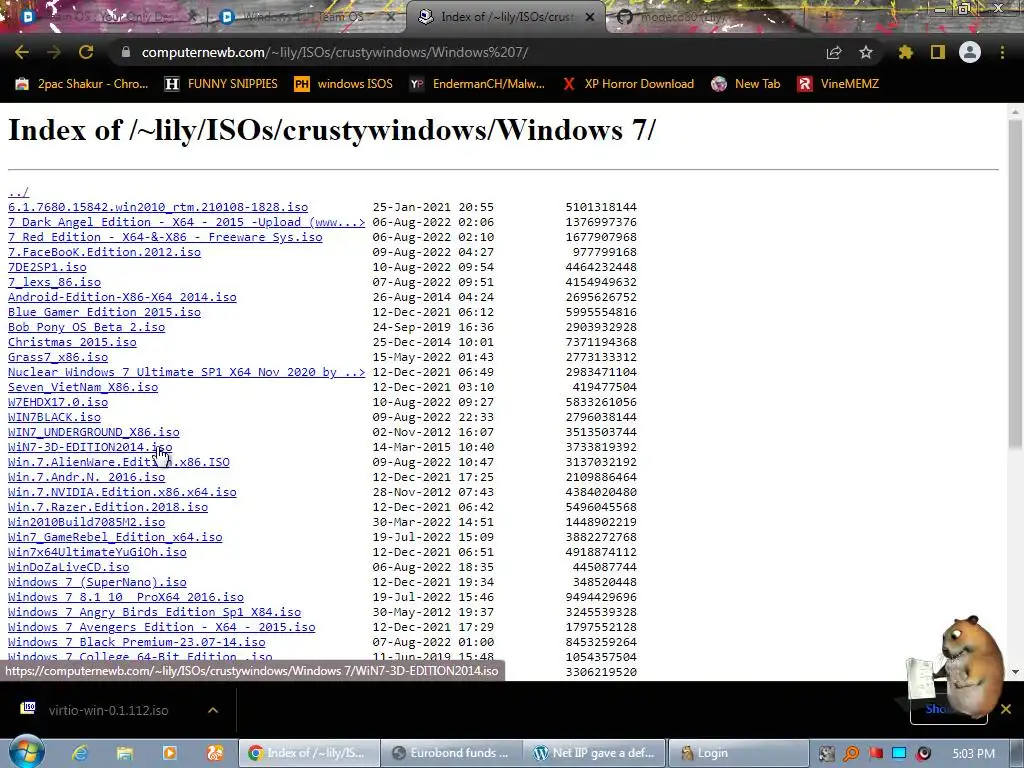This screenshot has height=768, width=1024.
Task: Click the W7EHDX17.0.iso link
Action: click(x=58, y=402)
